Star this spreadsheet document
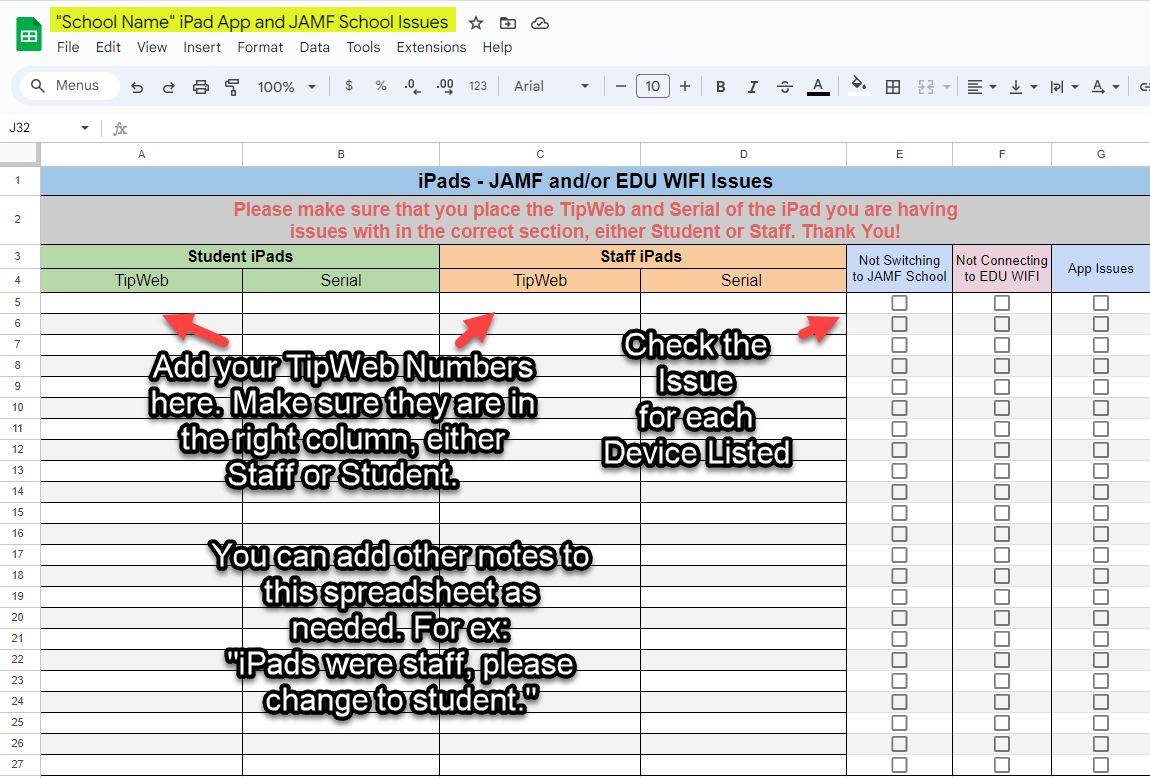 tap(476, 23)
